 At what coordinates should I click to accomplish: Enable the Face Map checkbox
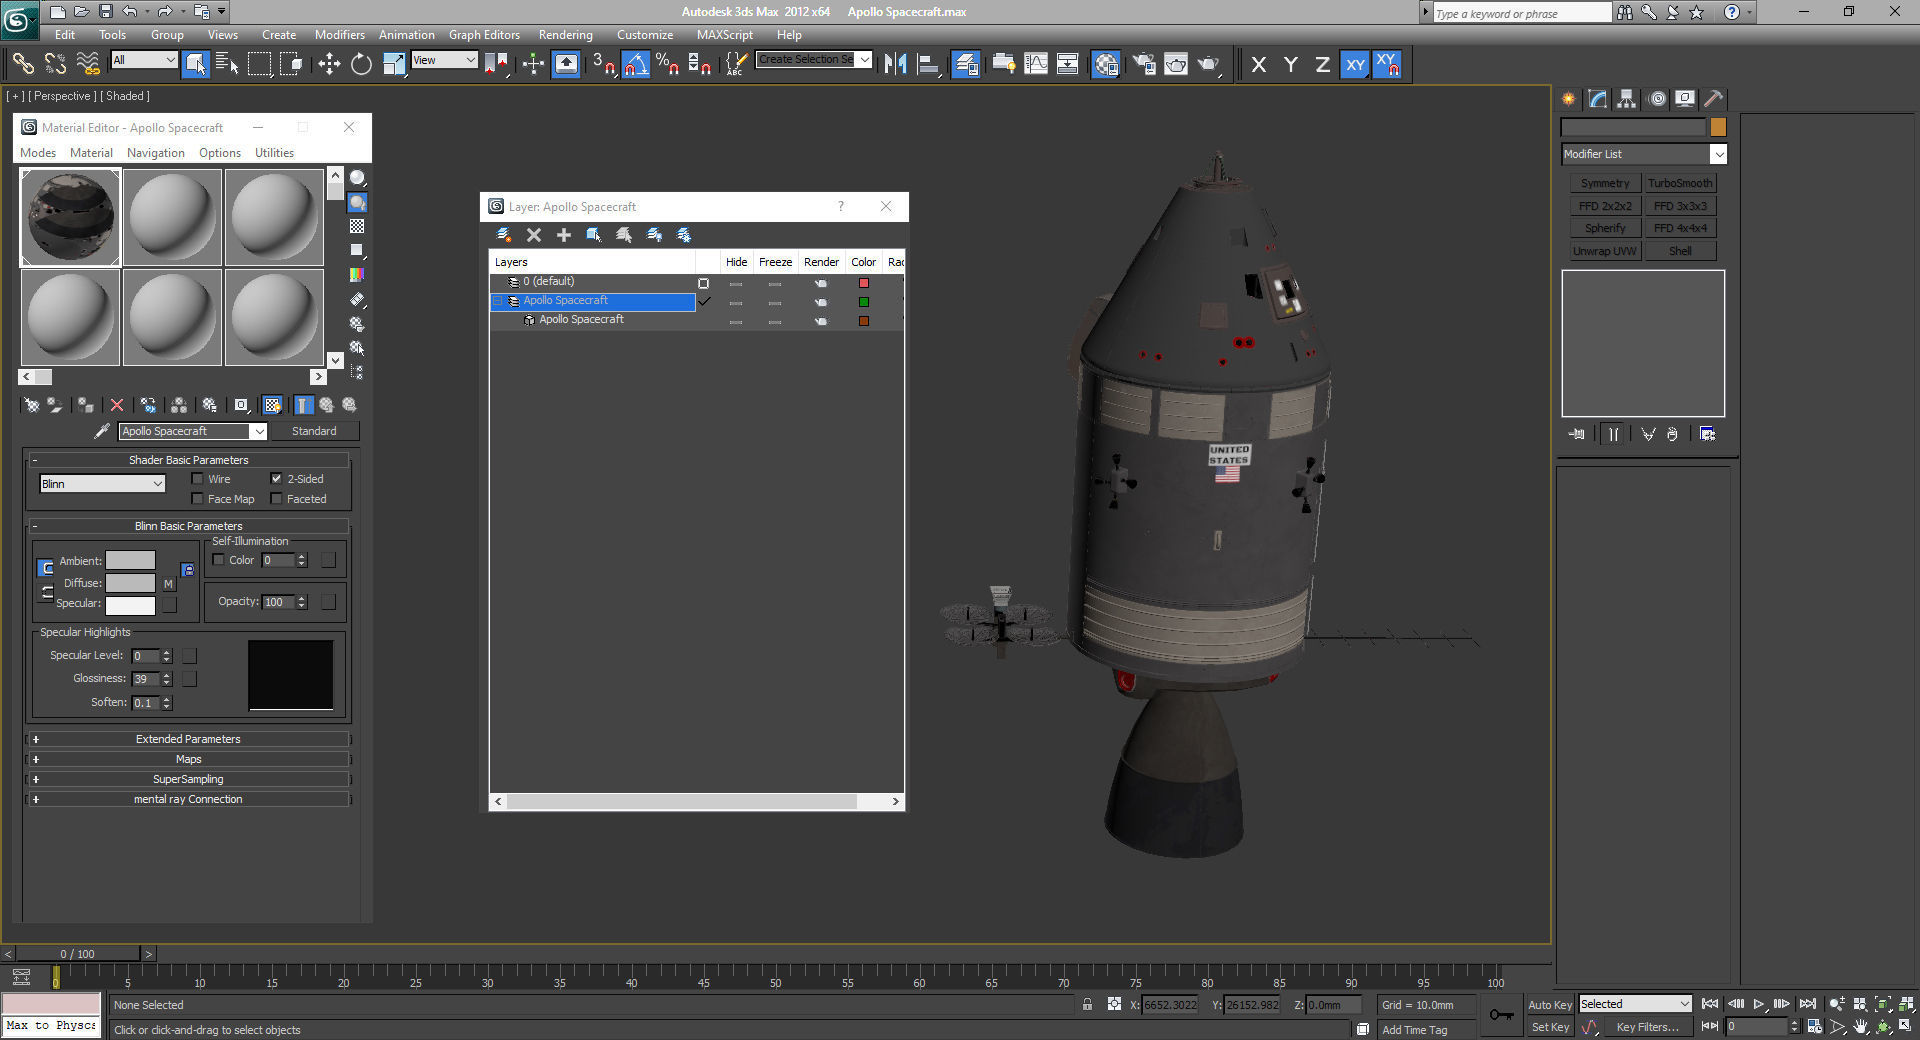(197, 499)
